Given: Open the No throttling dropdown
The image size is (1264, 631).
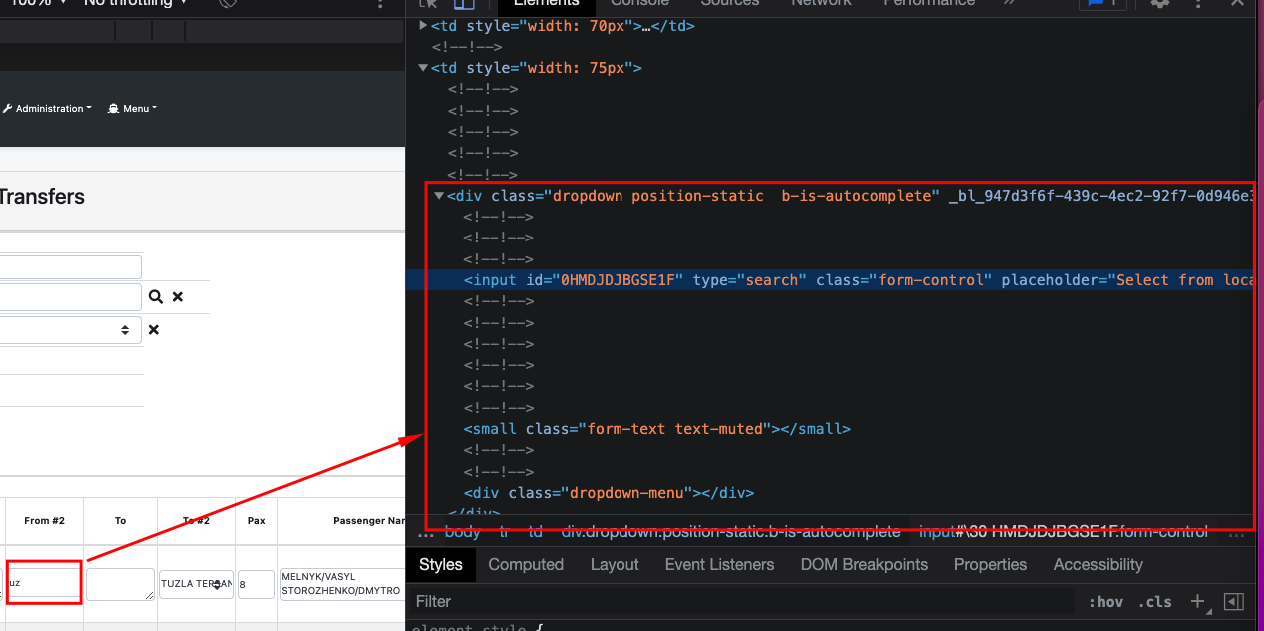Looking at the screenshot, I should (130, 4).
